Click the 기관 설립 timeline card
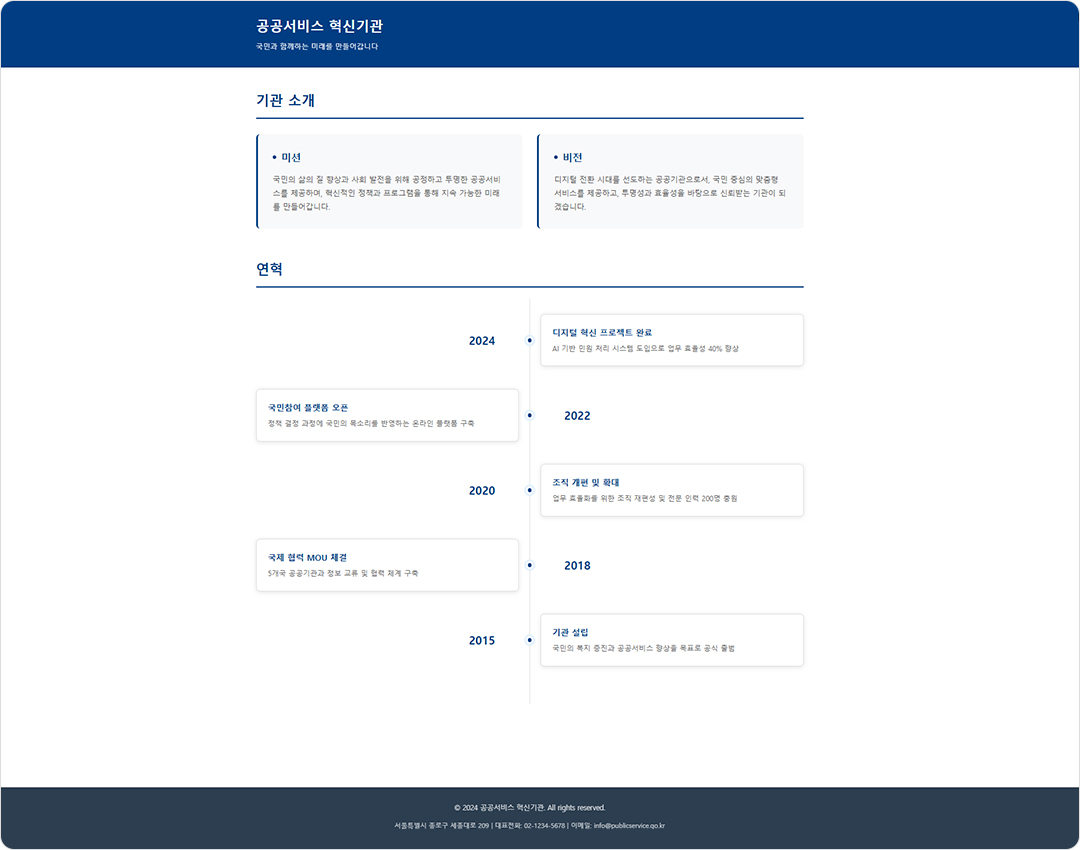 [671, 640]
